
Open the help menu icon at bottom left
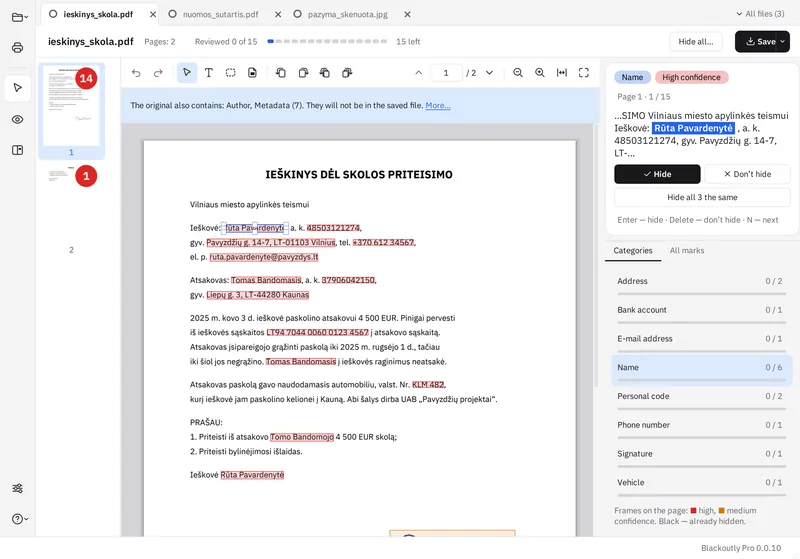19,519
